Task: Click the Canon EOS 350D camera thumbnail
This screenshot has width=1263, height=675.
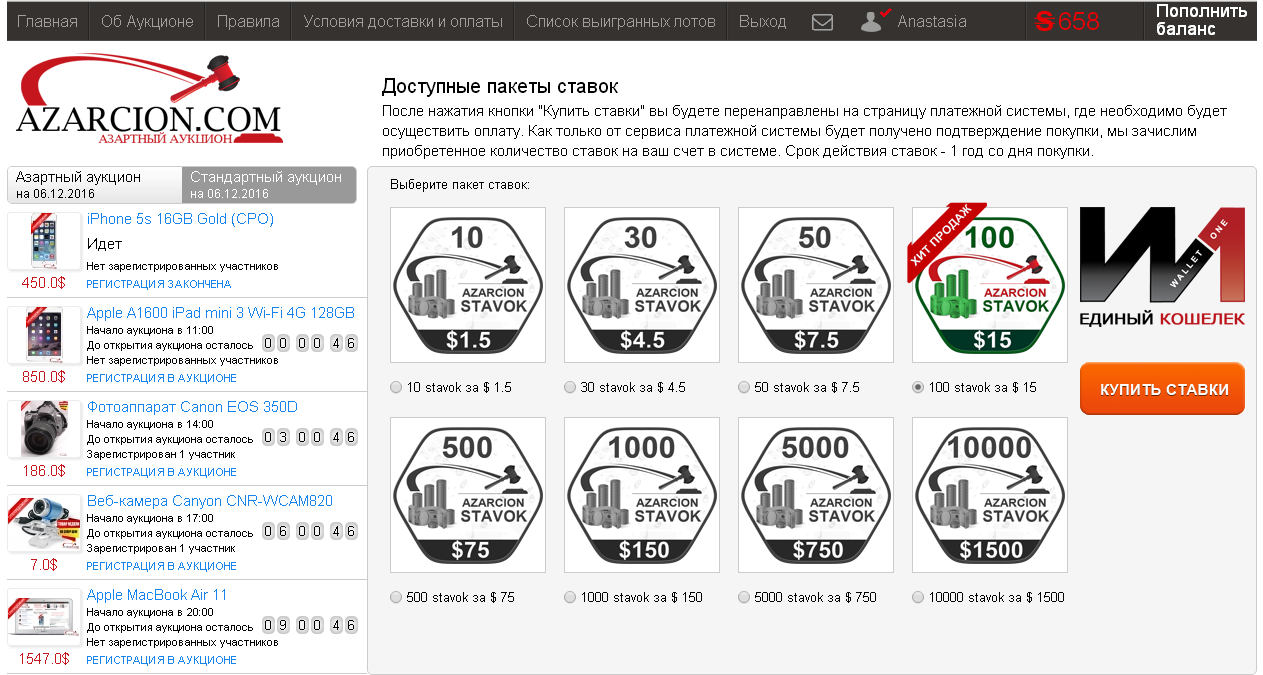Action: tap(44, 429)
